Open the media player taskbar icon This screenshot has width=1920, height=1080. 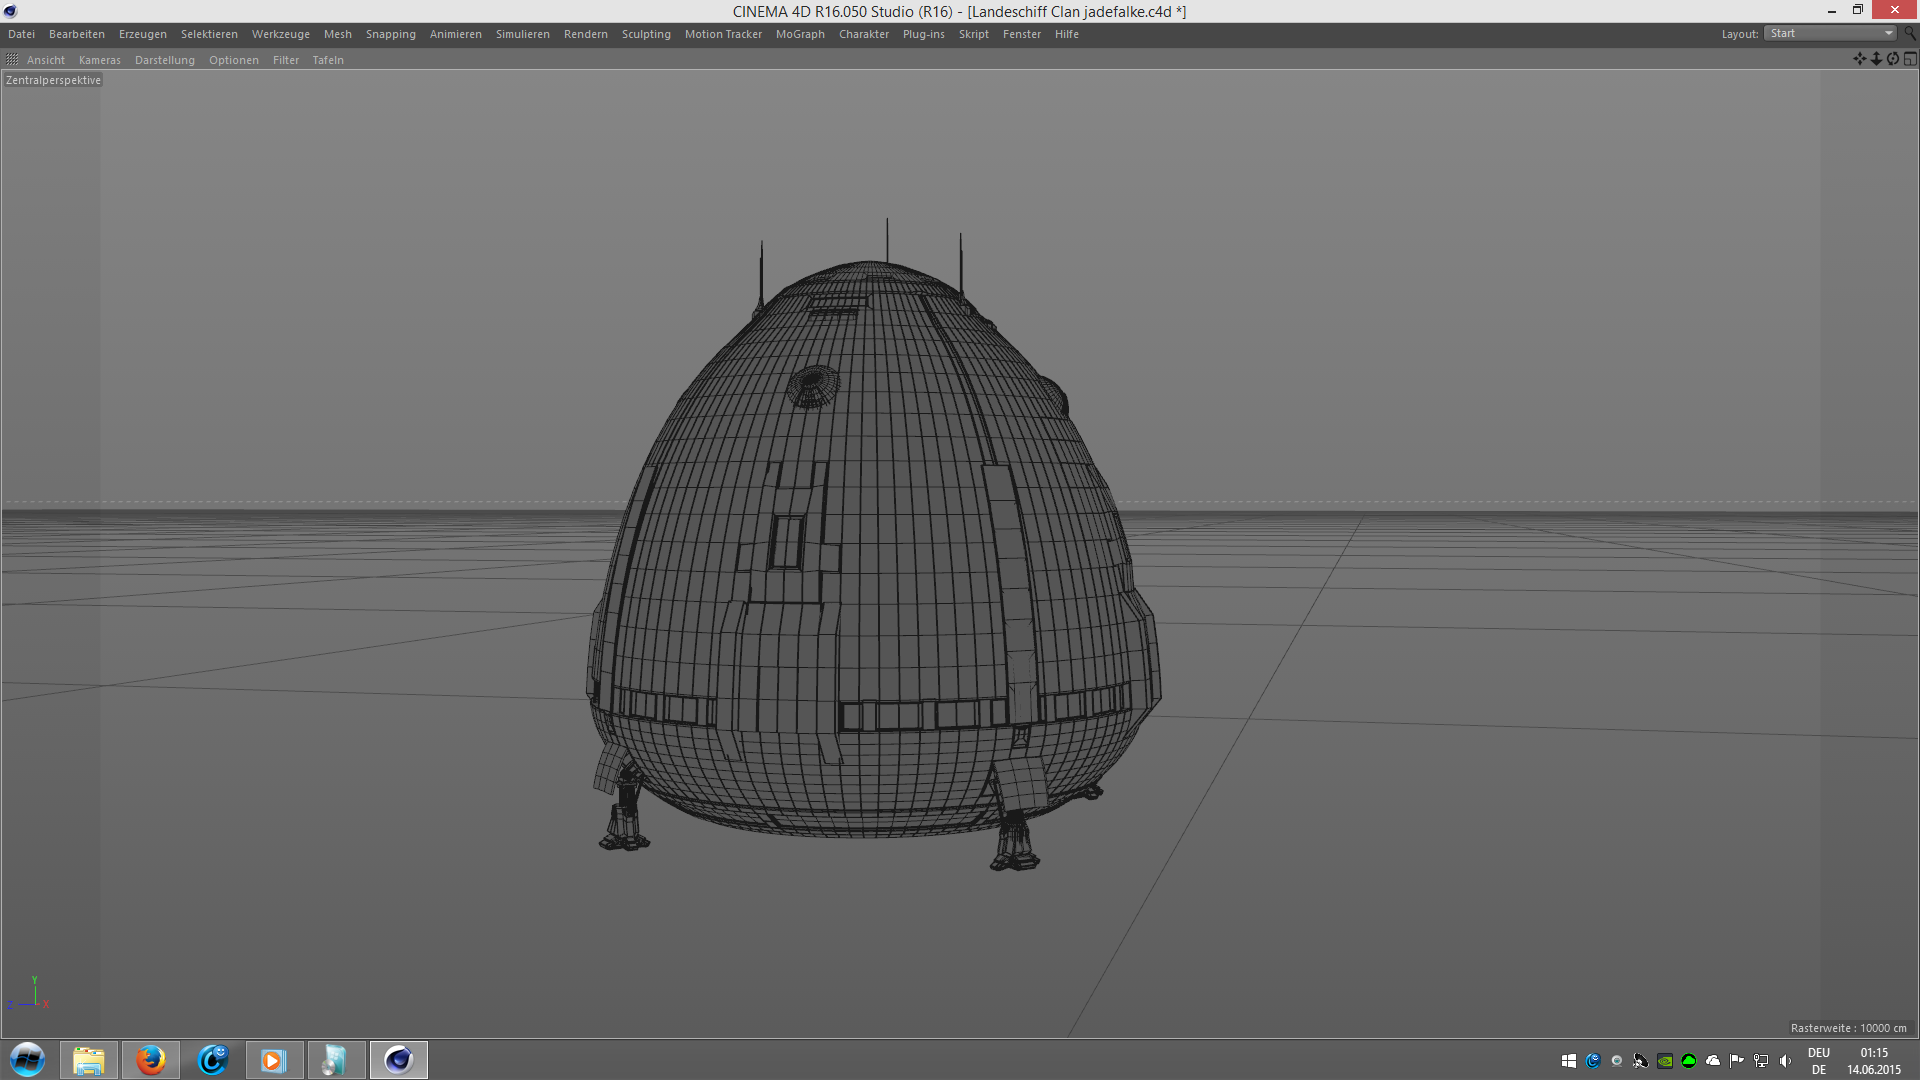274,1060
